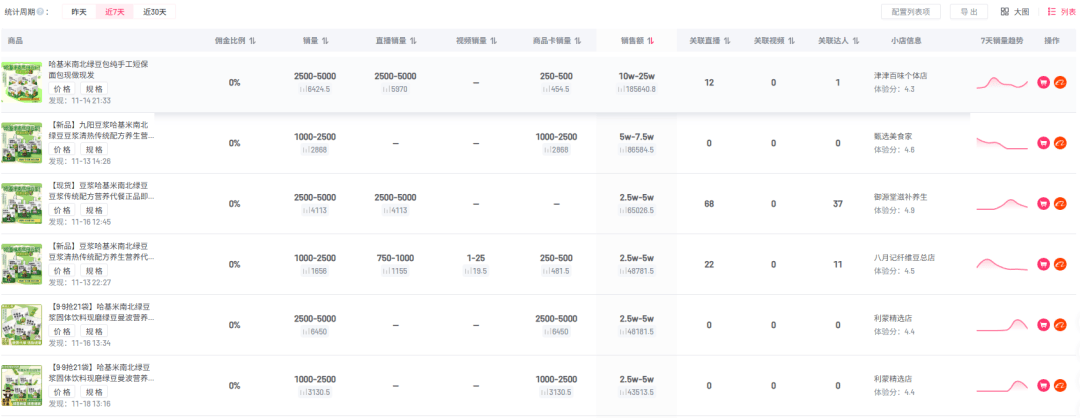Open 7-day sales trend chart of first product
The width and height of the screenshot is (1080, 418).
click(x=1002, y=83)
